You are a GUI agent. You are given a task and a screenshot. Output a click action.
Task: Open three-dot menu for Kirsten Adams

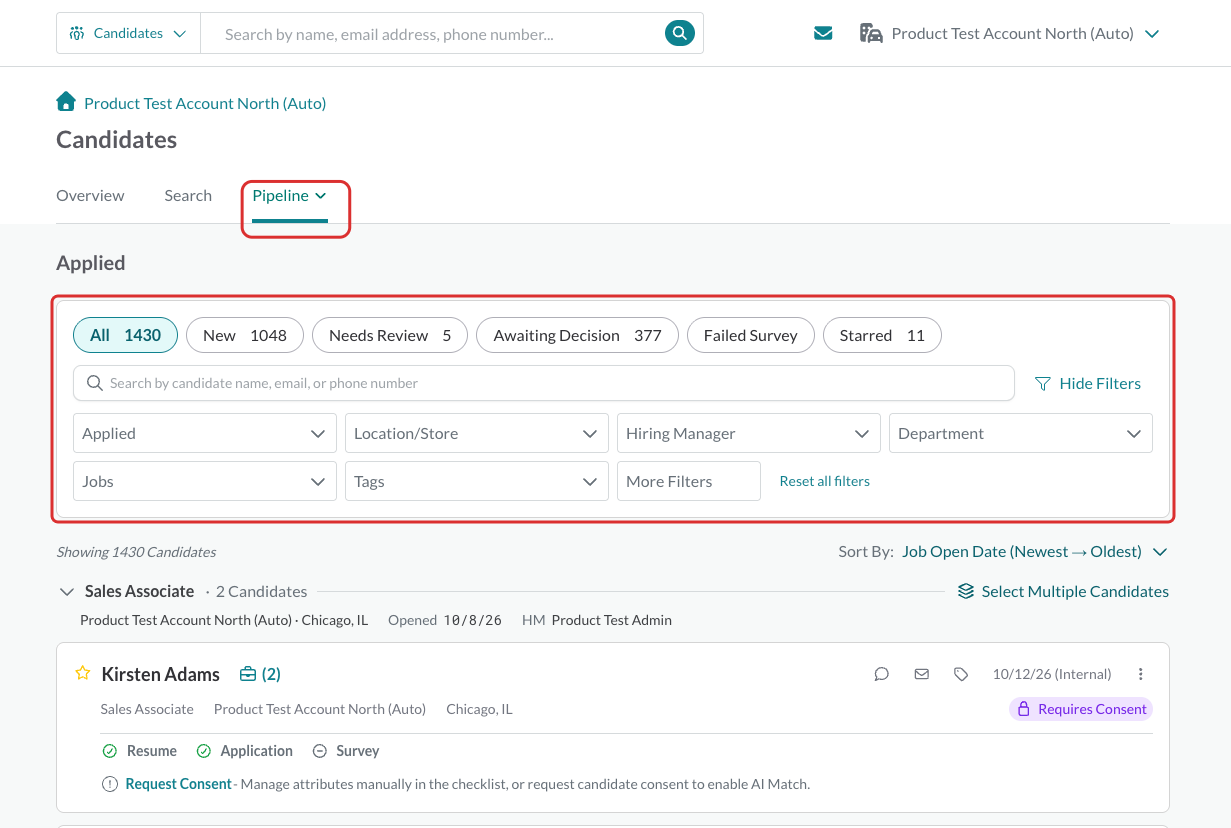[x=1141, y=674]
